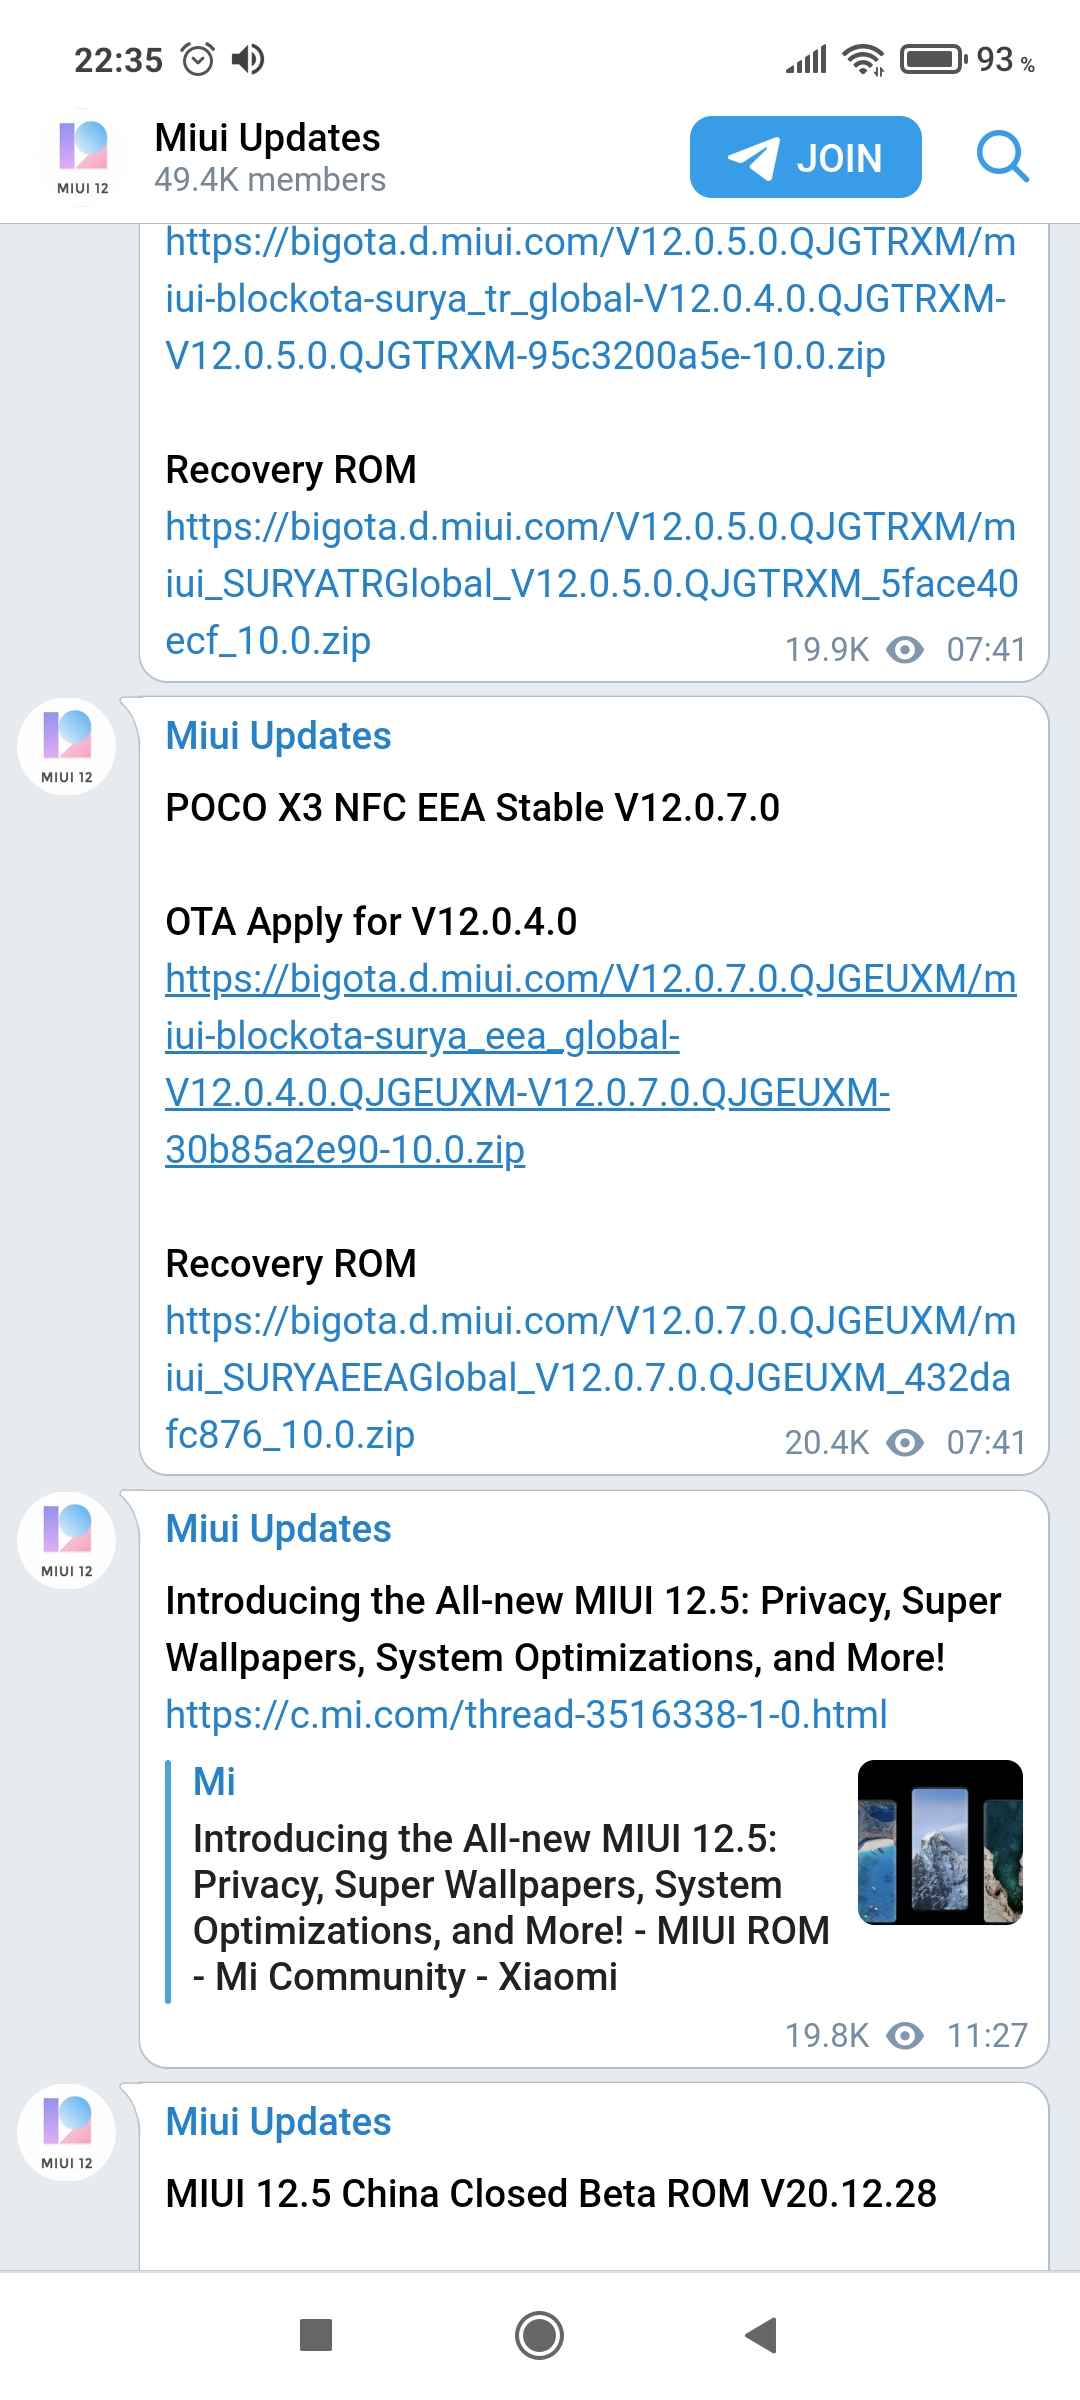Open SURYAEEAGlobal Recovery ROM download link

tap(588, 1377)
